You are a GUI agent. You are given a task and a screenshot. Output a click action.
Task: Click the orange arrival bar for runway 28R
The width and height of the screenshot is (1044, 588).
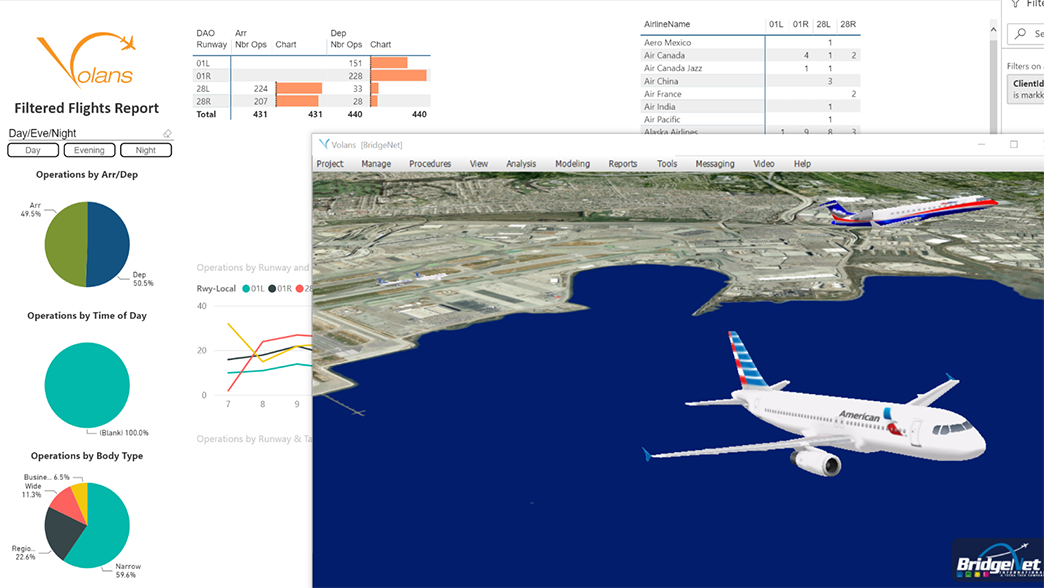(x=297, y=101)
